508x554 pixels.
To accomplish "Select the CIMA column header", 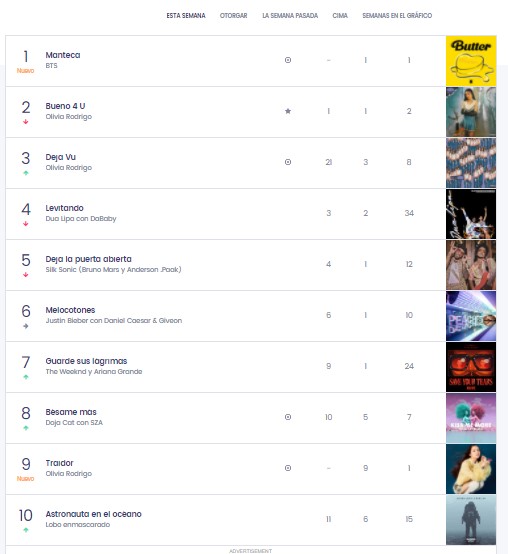I will pos(340,16).
